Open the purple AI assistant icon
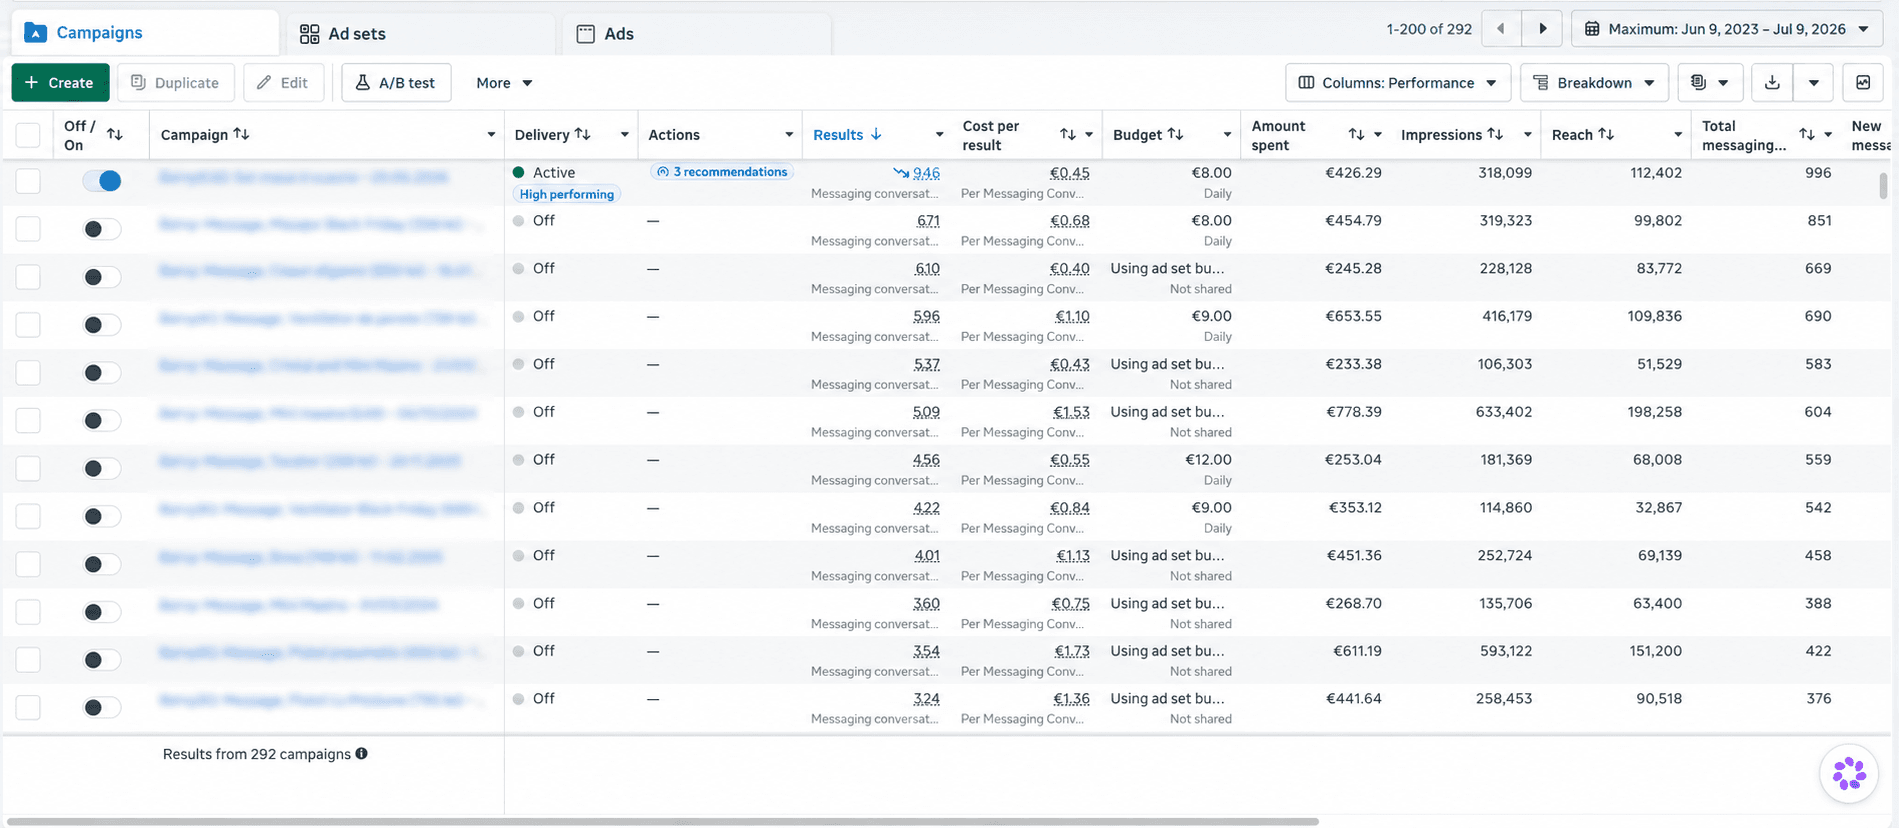This screenshot has height=828, width=1899. tap(1849, 773)
